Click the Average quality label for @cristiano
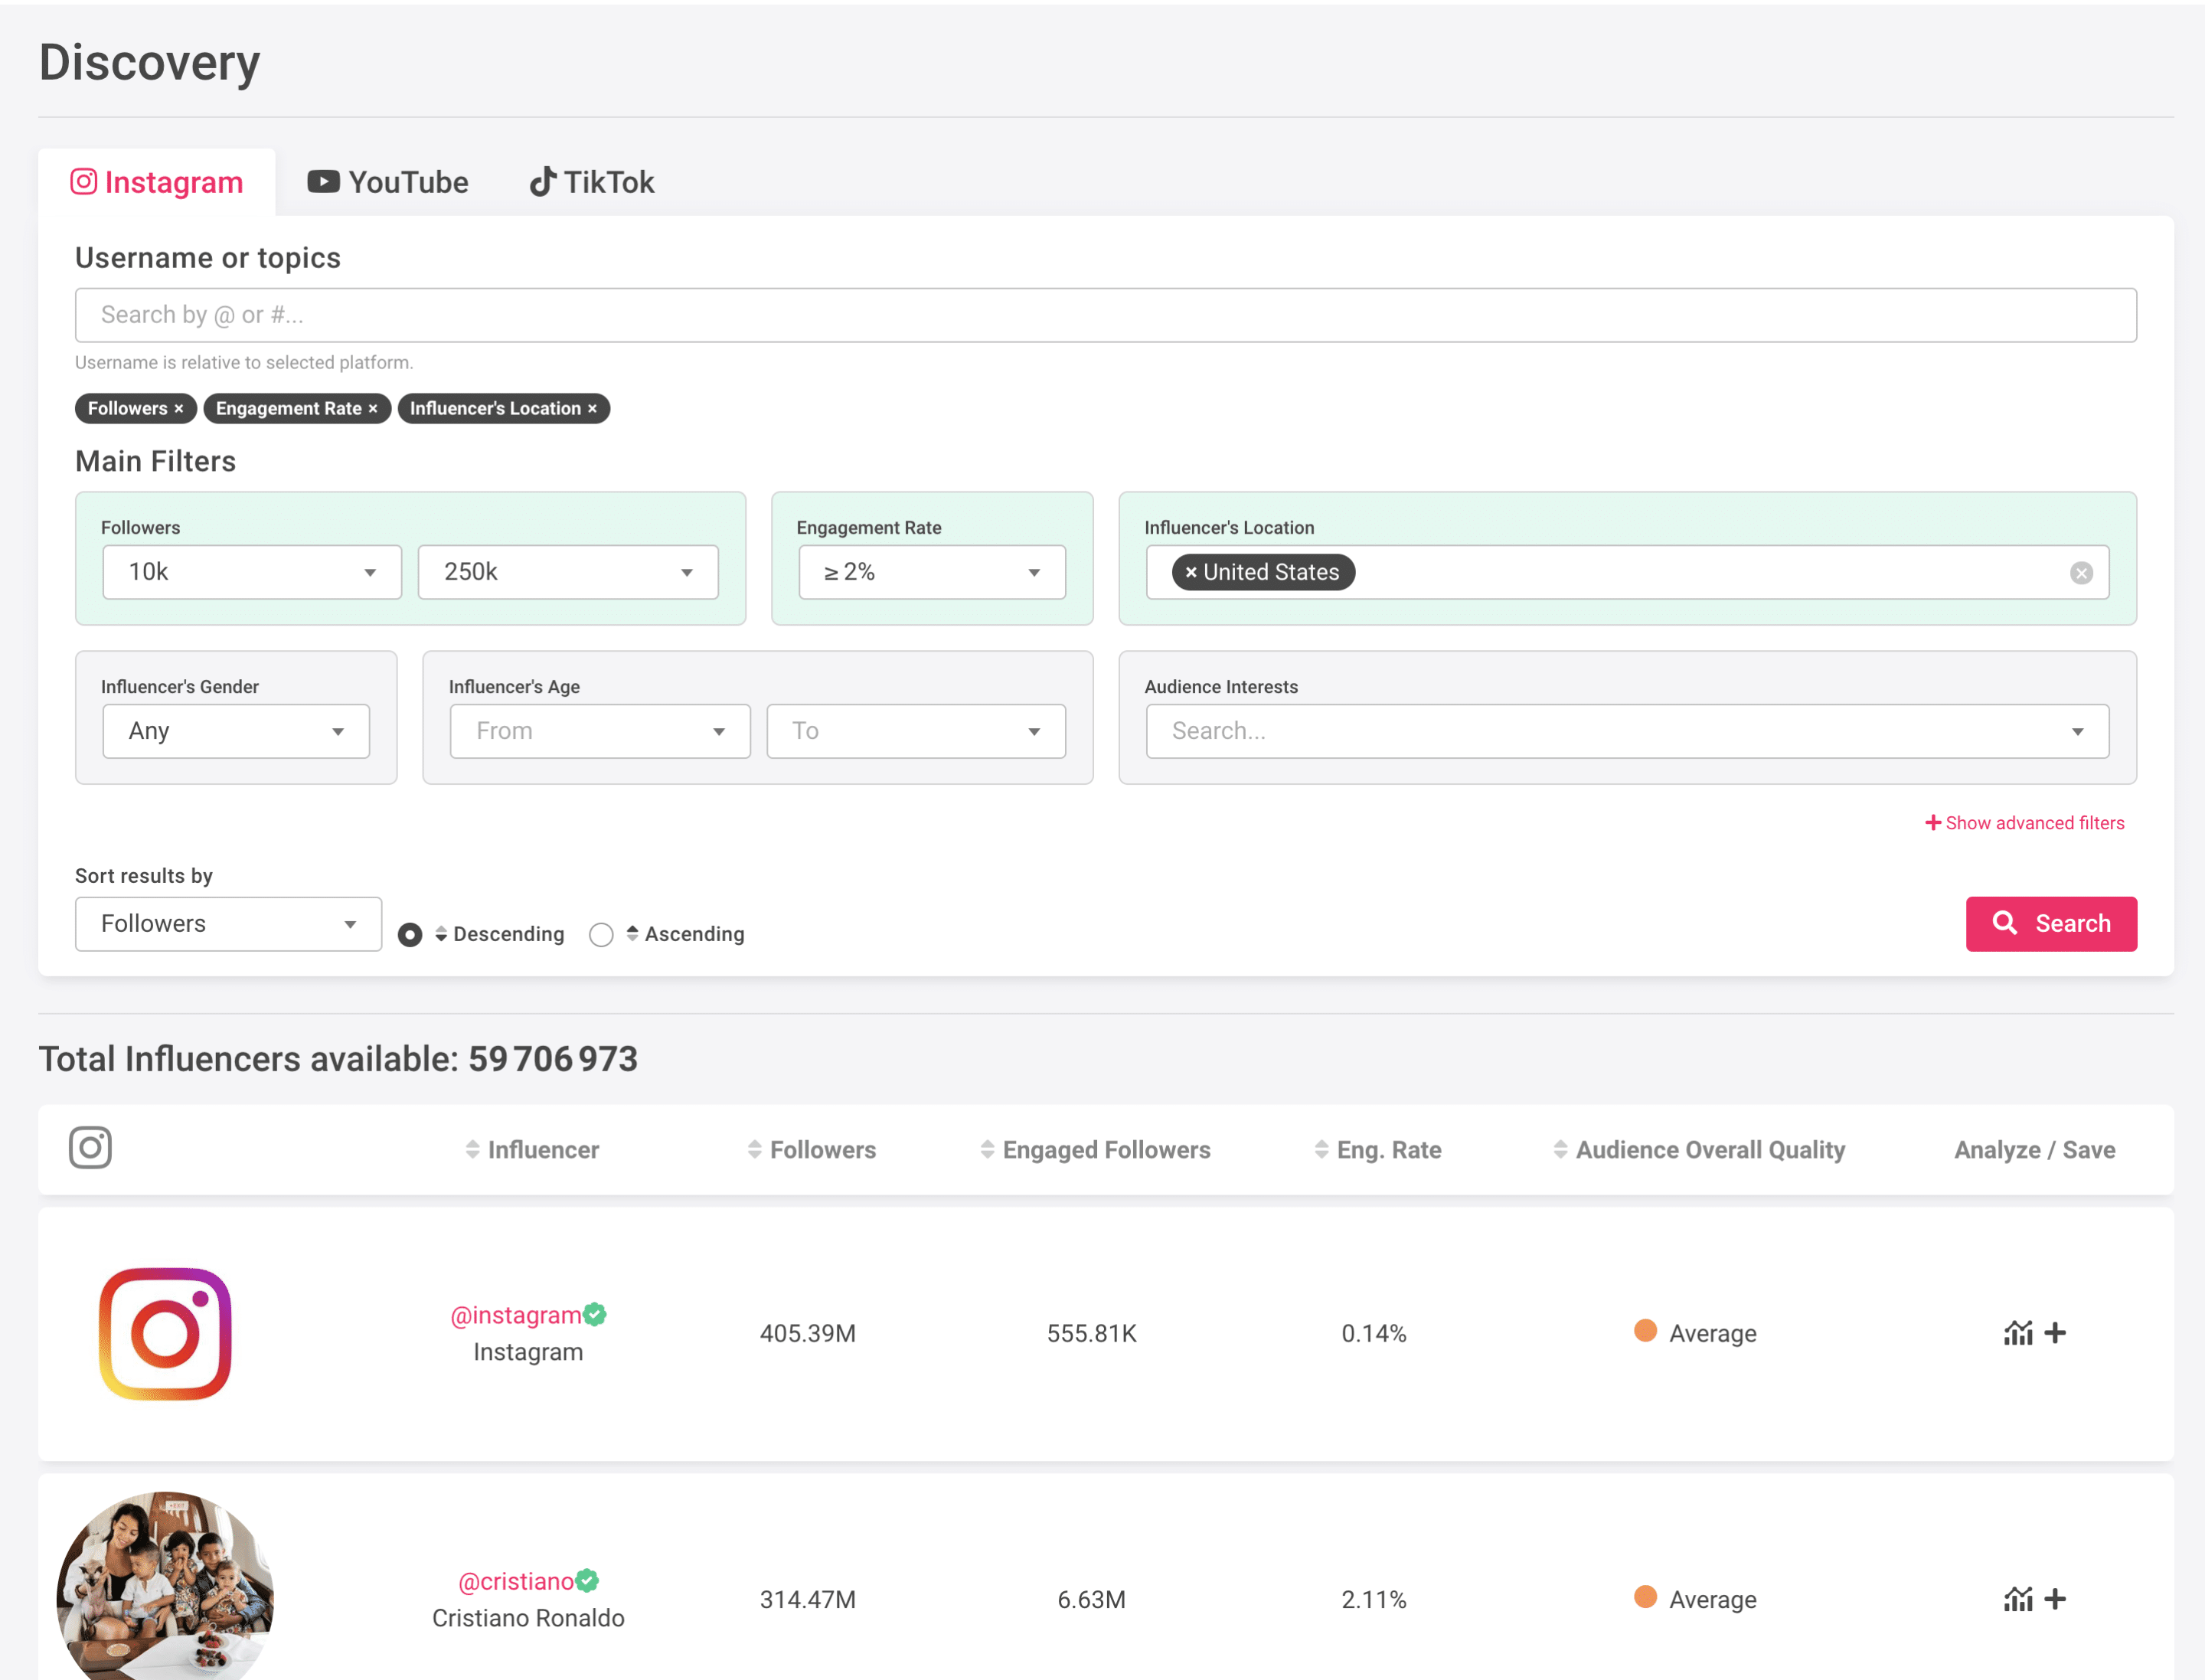Image resolution: width=2205 pixels, height=1680 pixels. point(1712,1600)
